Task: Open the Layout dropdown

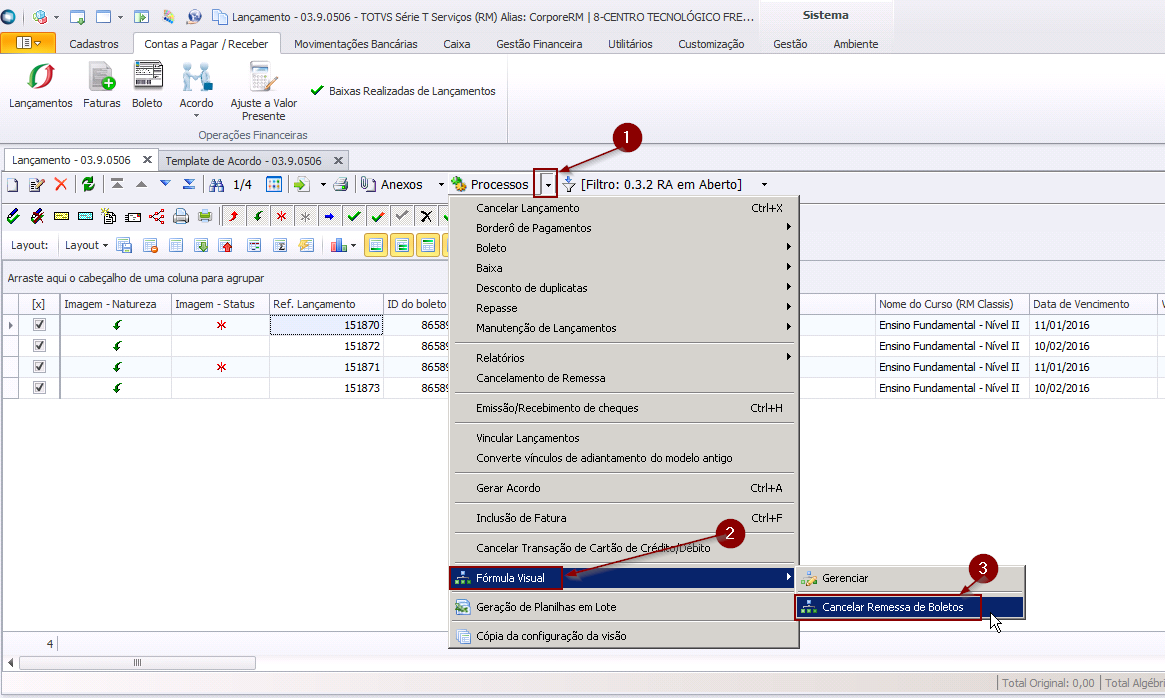Action: [x=84, y=245]
